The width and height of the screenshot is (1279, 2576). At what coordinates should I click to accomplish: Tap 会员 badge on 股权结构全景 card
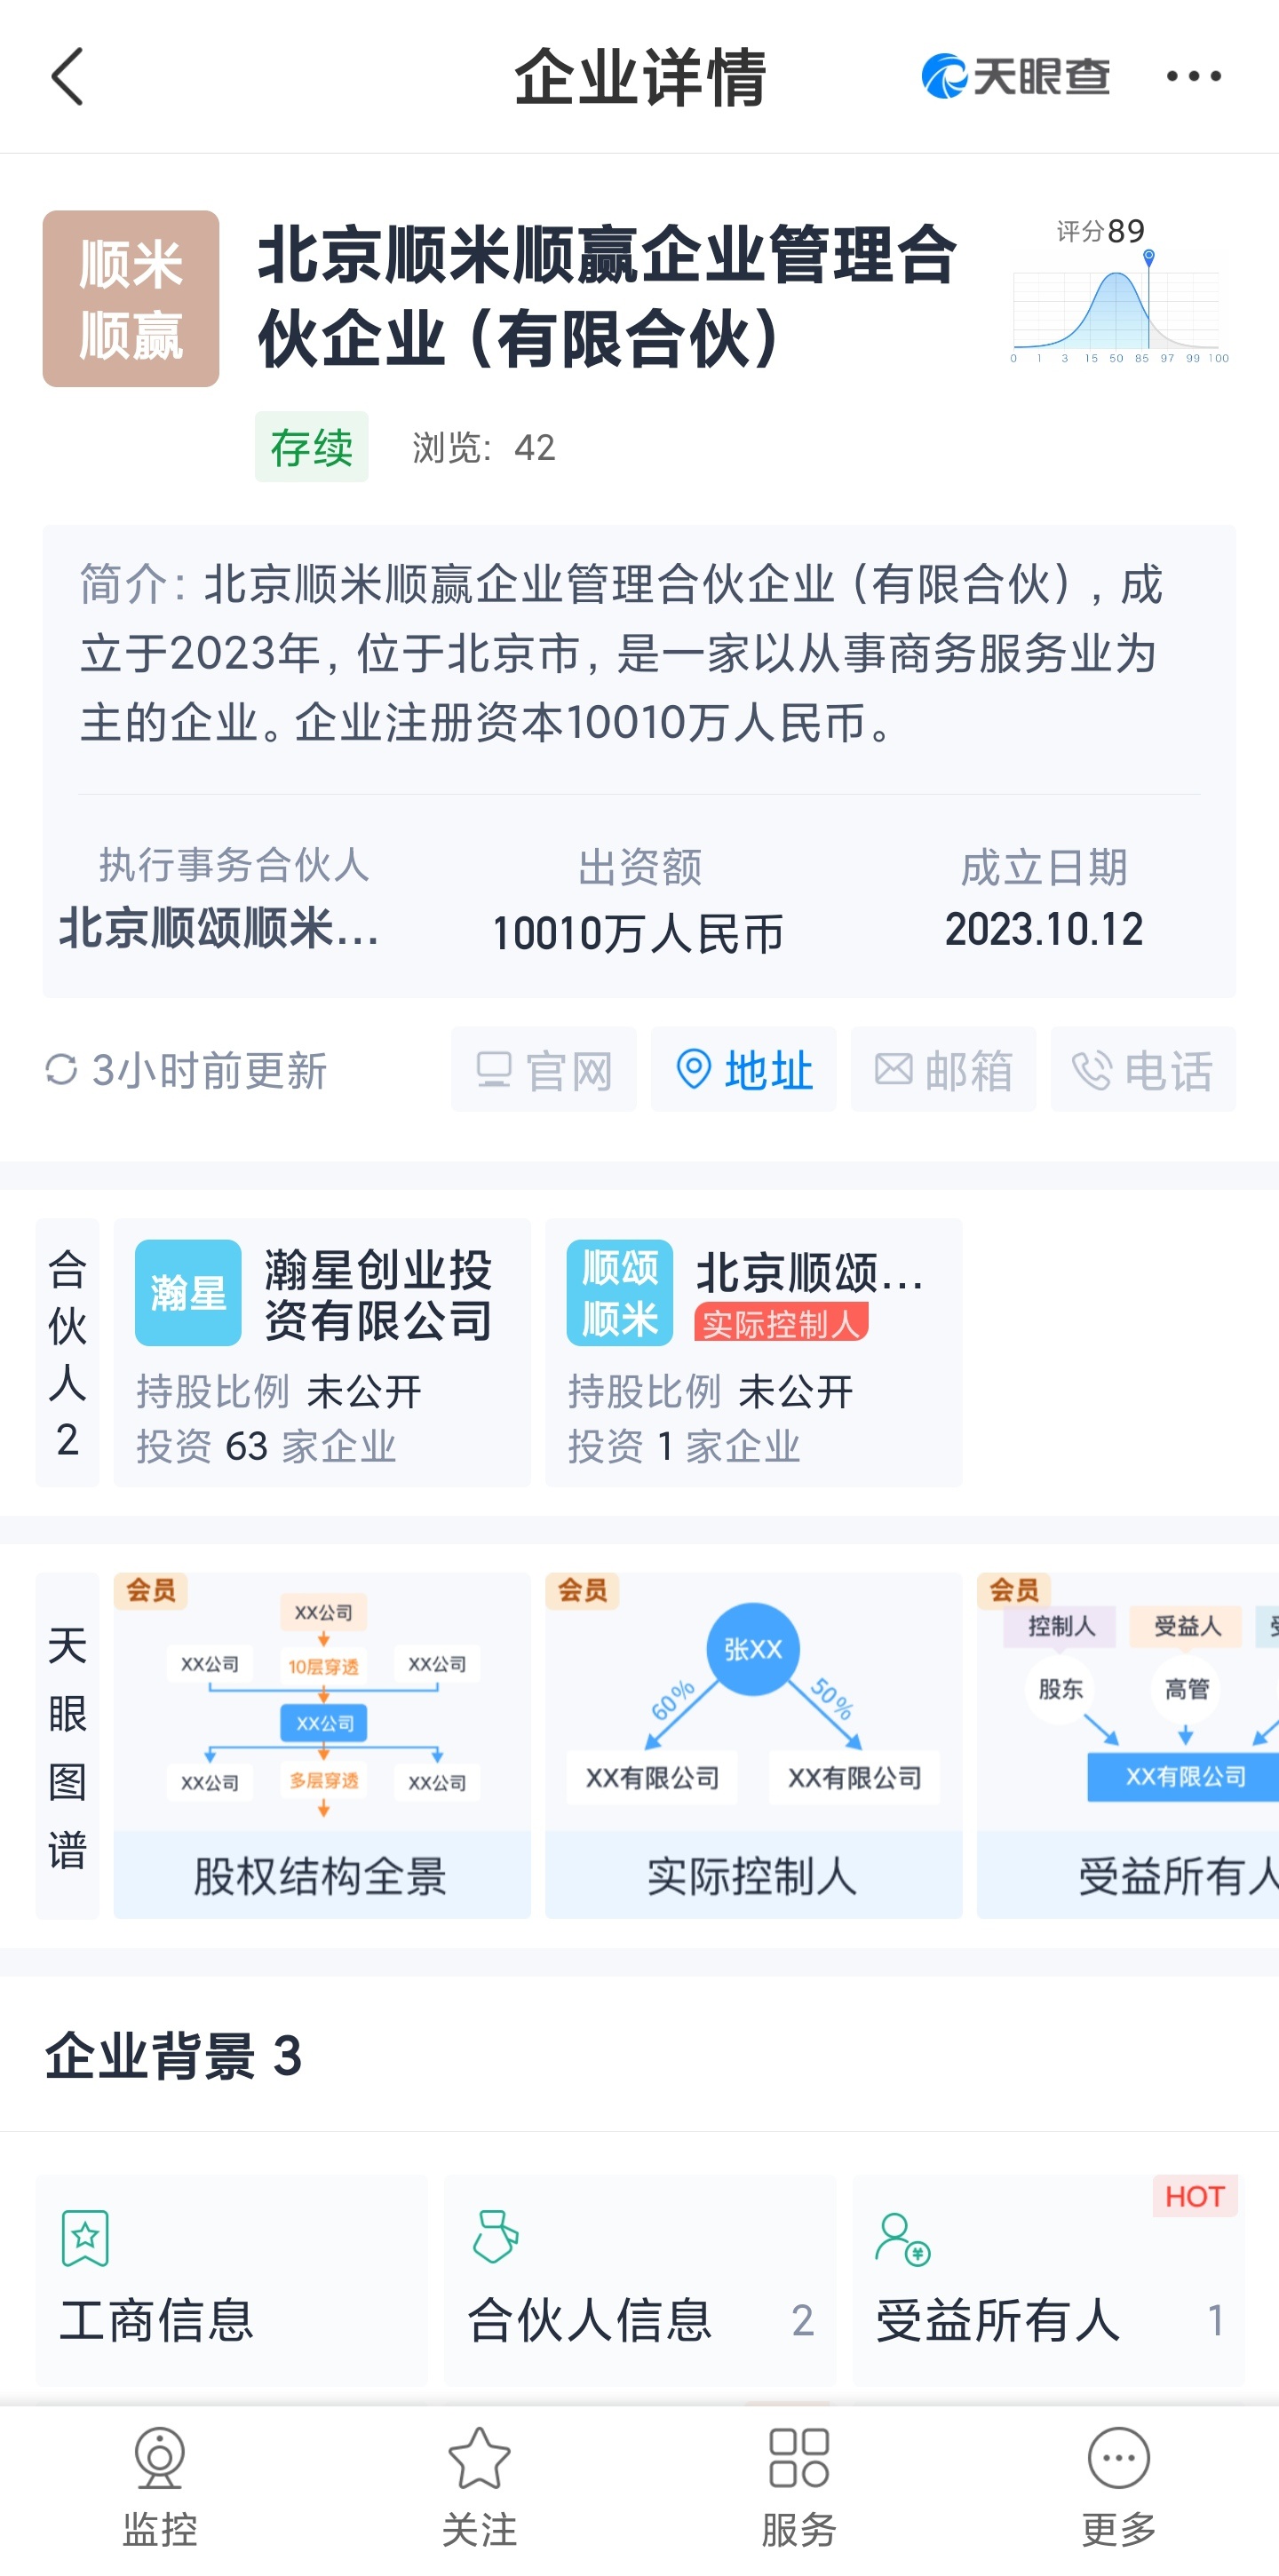151,1590
